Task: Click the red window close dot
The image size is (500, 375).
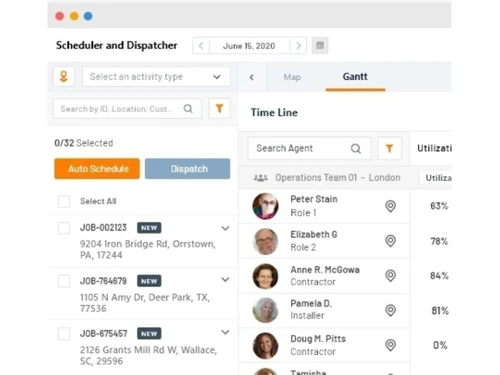Action: tap(60, 16)
